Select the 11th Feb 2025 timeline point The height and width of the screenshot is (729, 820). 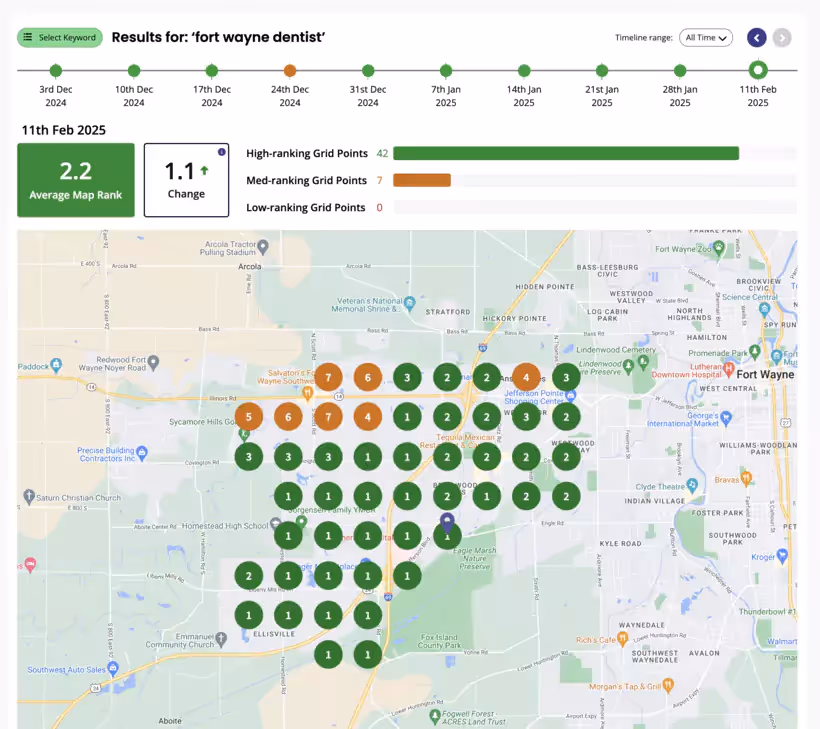tap(758, 70)
